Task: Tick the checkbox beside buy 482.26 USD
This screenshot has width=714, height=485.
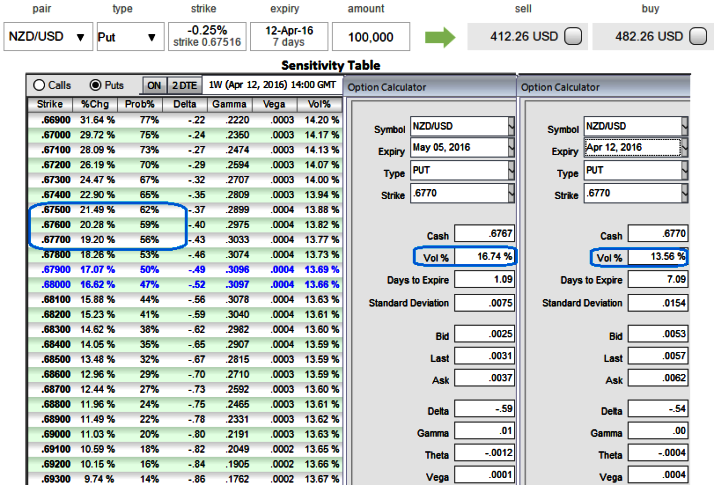Action: point(698,37)
